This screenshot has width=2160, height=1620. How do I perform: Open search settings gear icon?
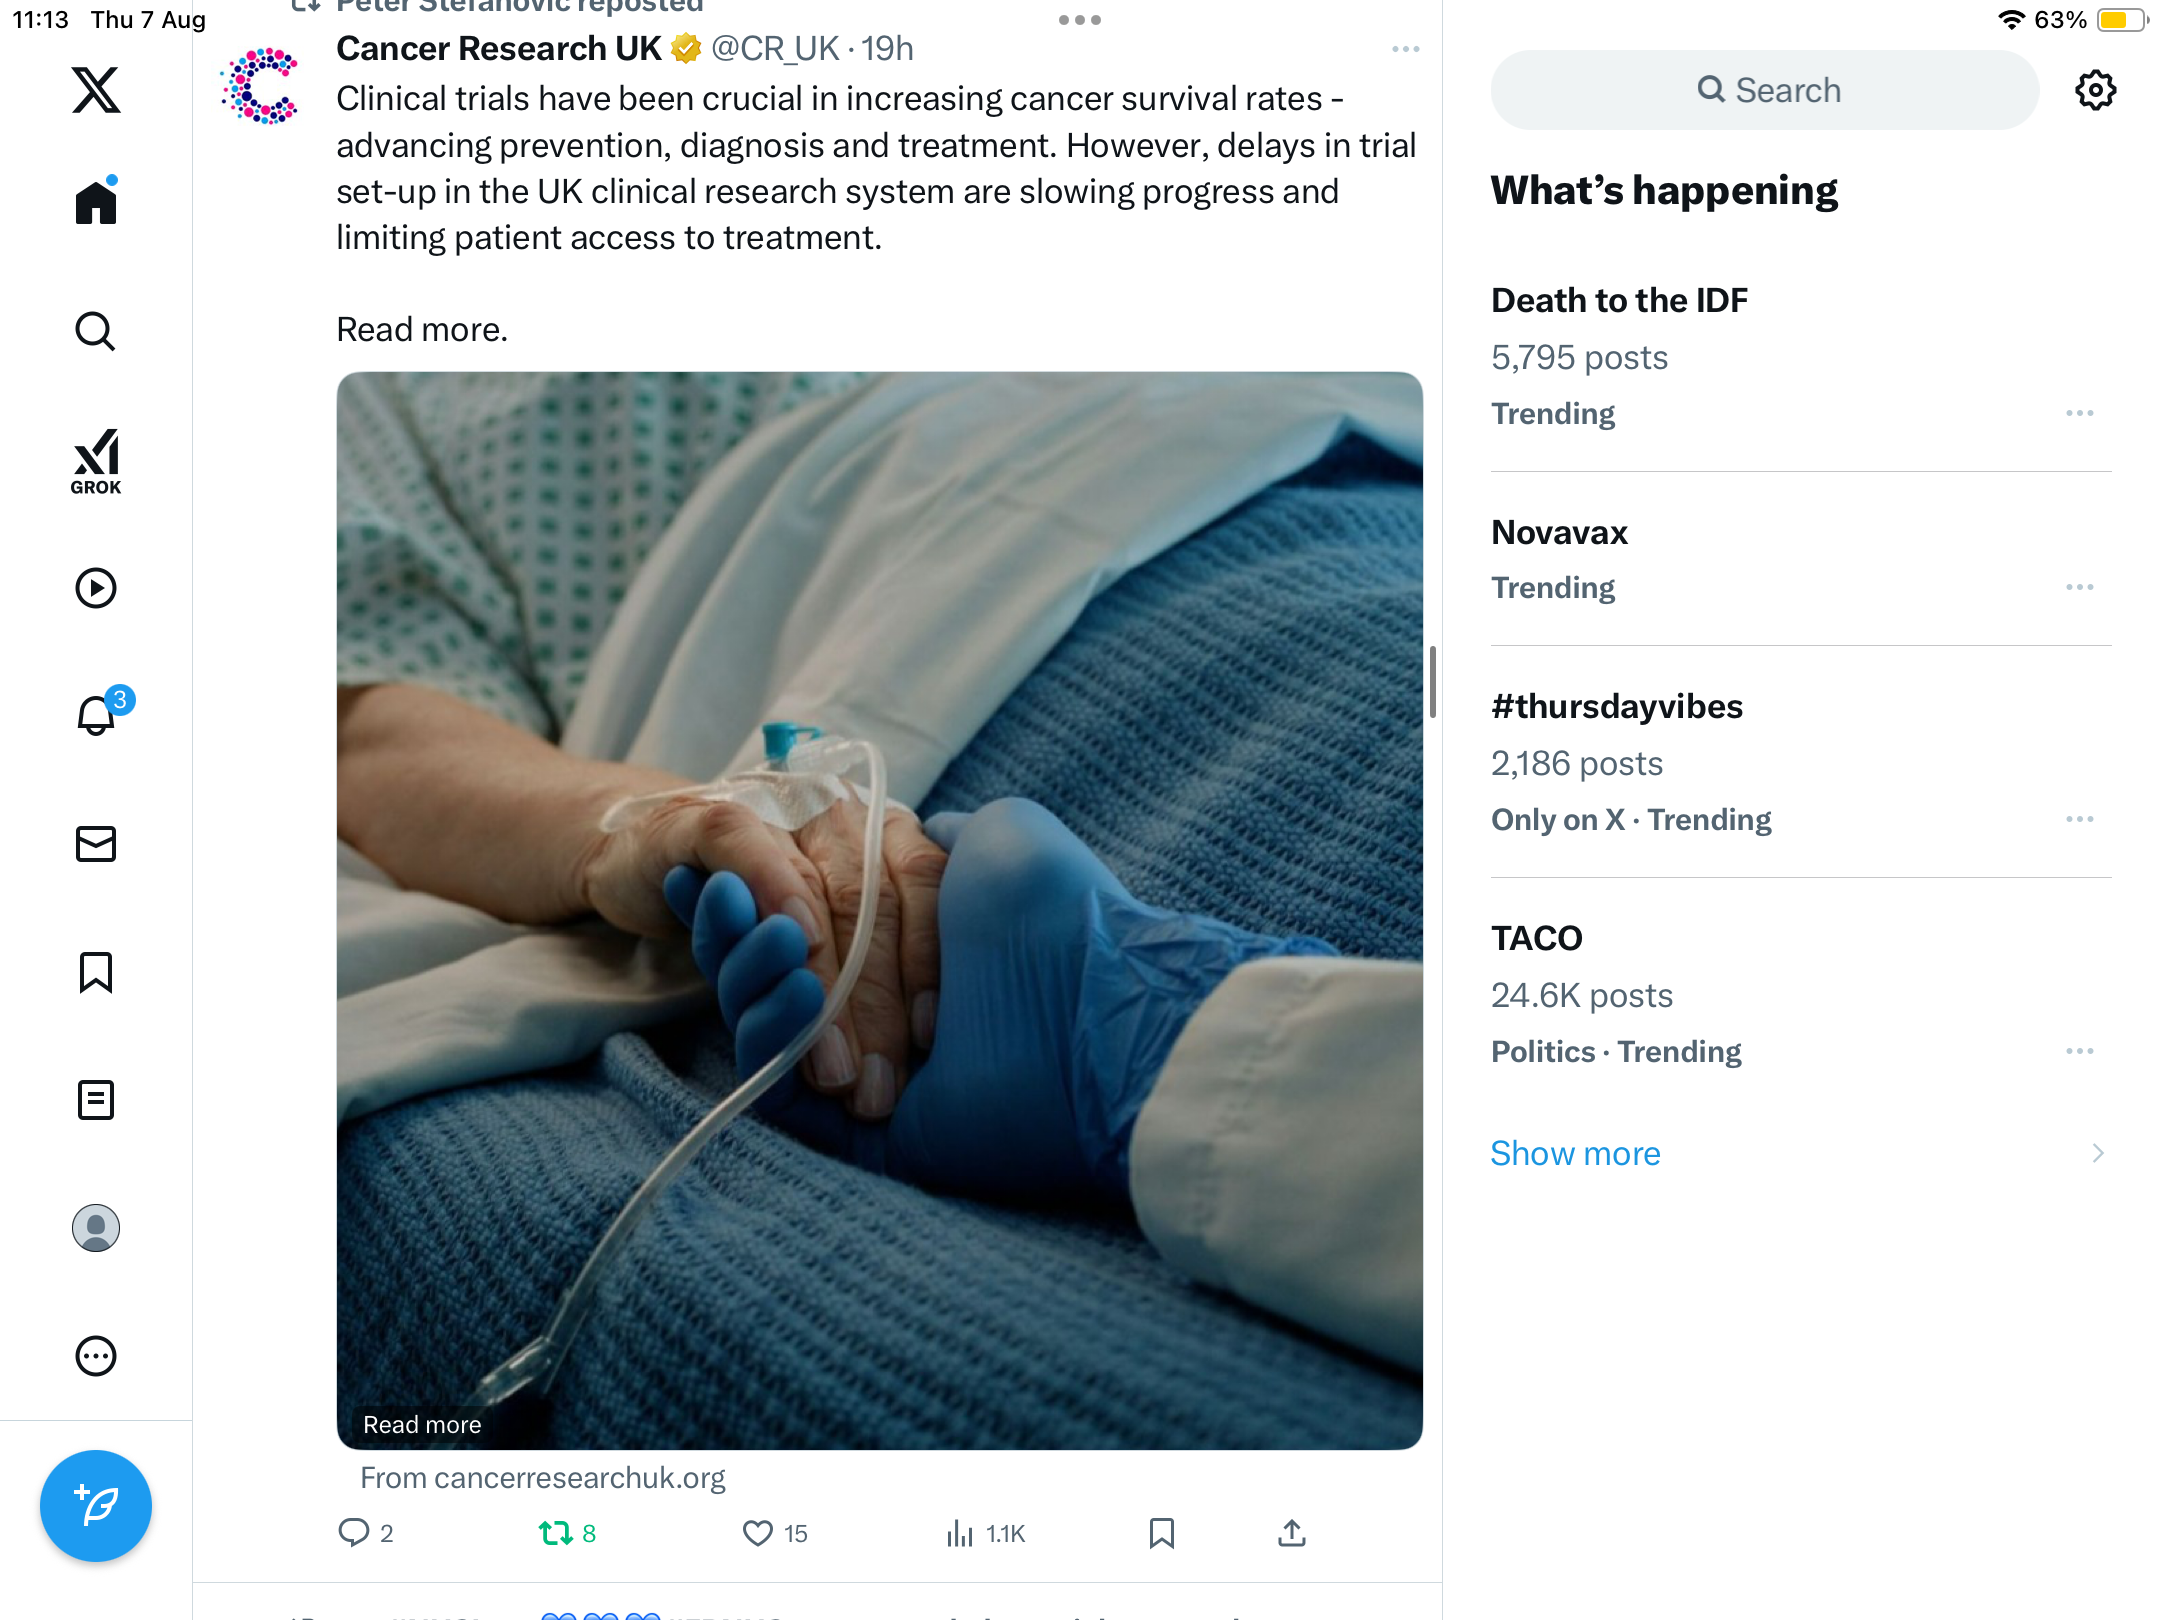click(2095, 90)
